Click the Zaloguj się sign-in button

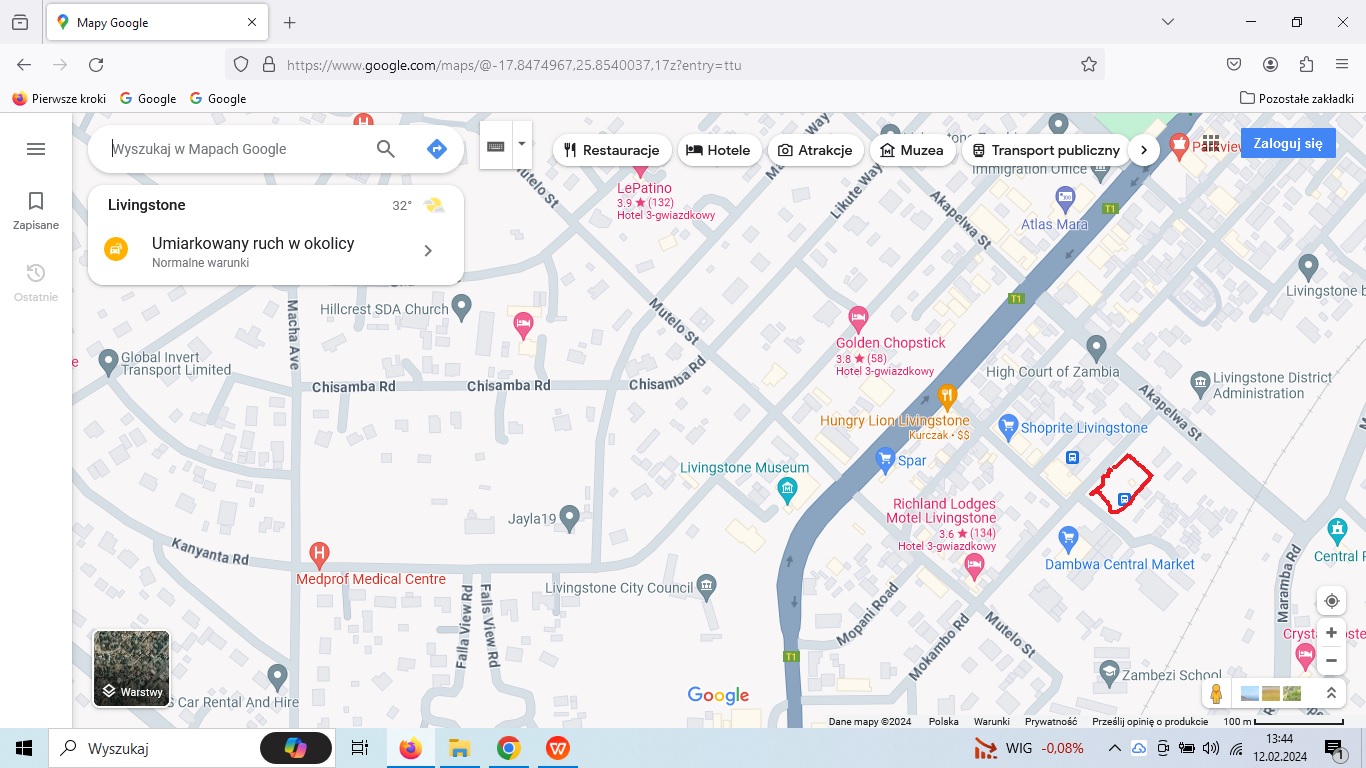[1288, 143]
